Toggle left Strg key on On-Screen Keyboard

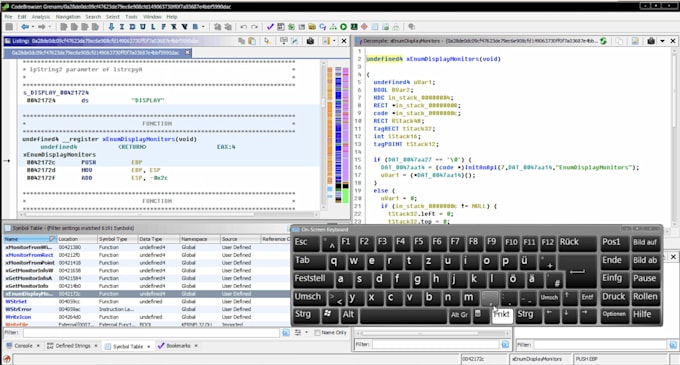[x=306, y=315]
